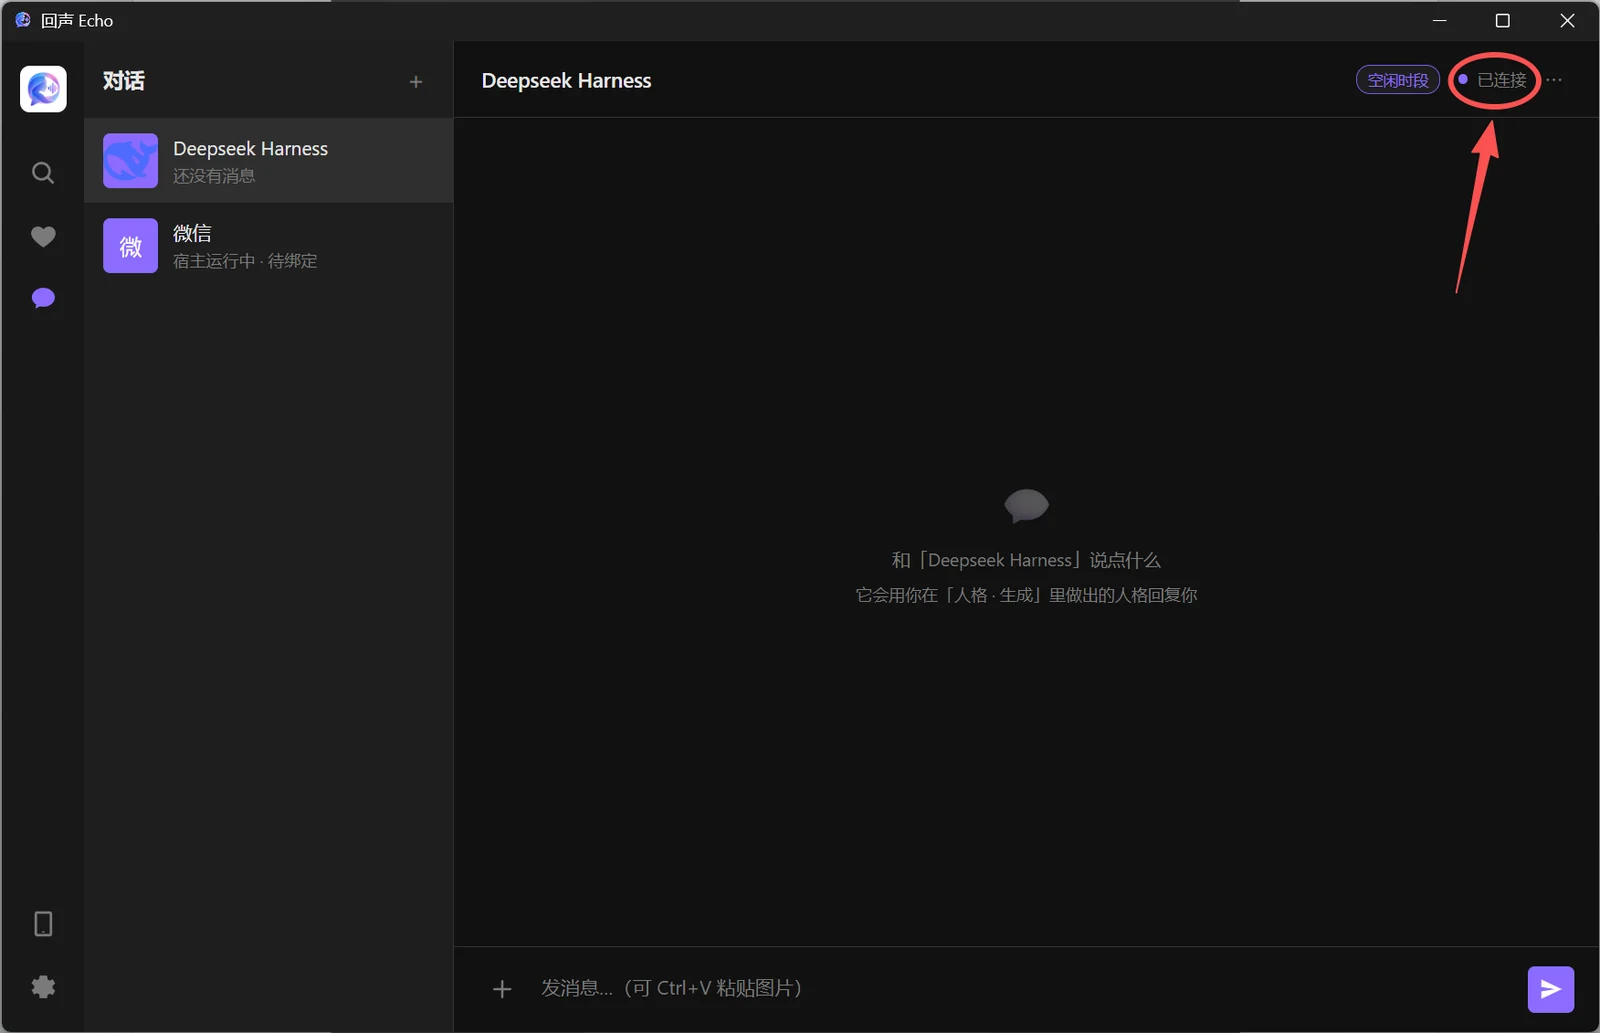Screen dimensions: 1600x1033
Task: Minimize the Echo window
Action: [x=1440, y=21]
